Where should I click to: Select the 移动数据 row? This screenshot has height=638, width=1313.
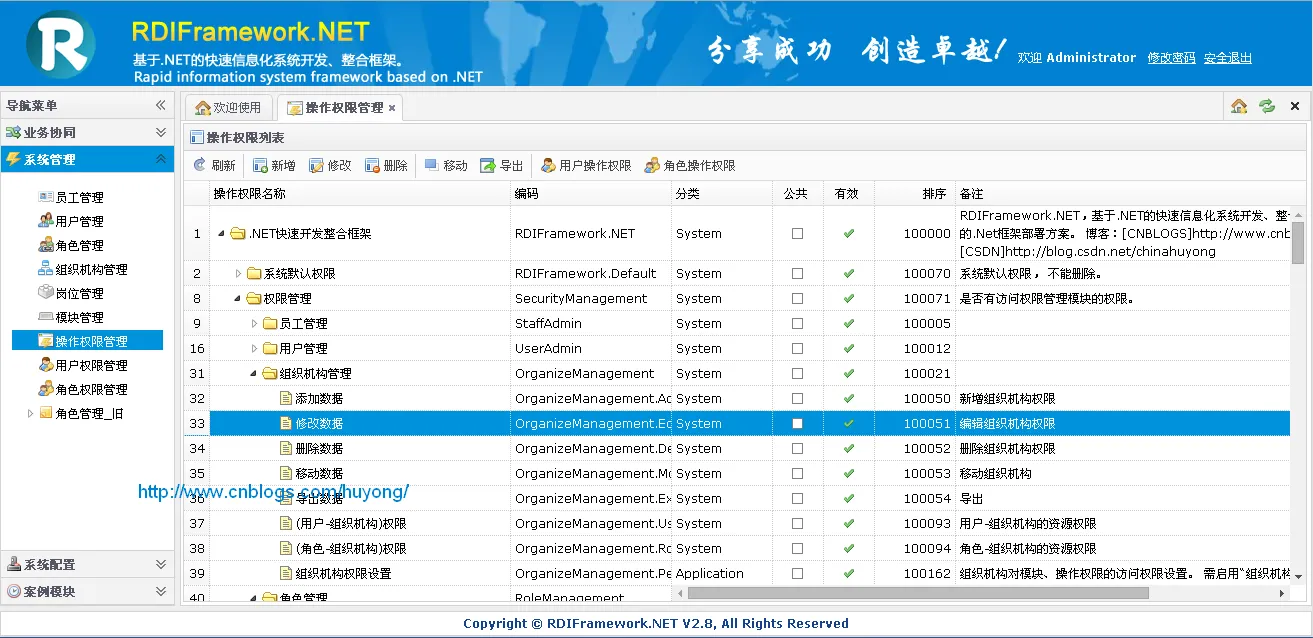736,473
